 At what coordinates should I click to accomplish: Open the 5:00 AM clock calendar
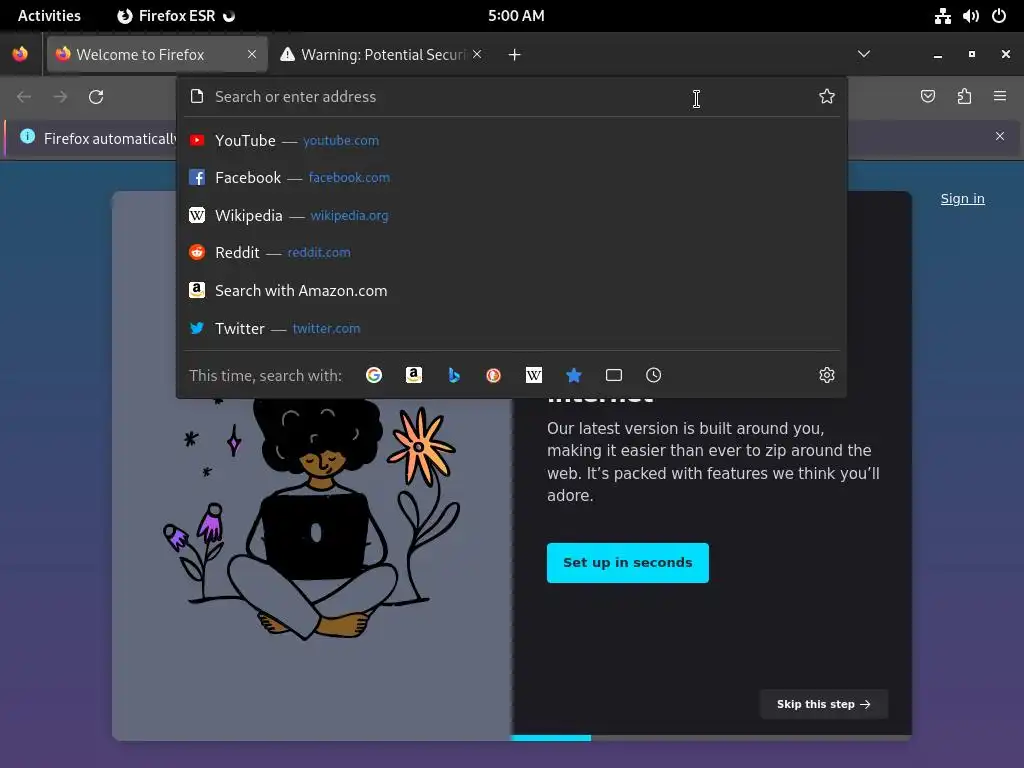(516, 16)
